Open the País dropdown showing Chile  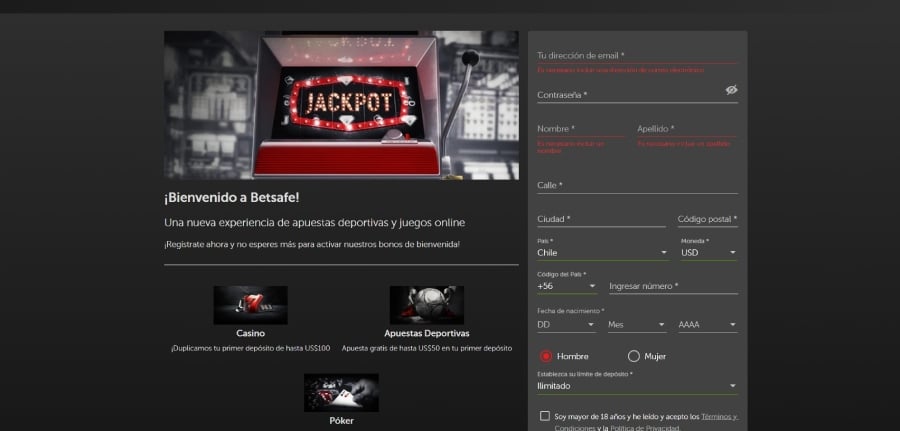603,253
